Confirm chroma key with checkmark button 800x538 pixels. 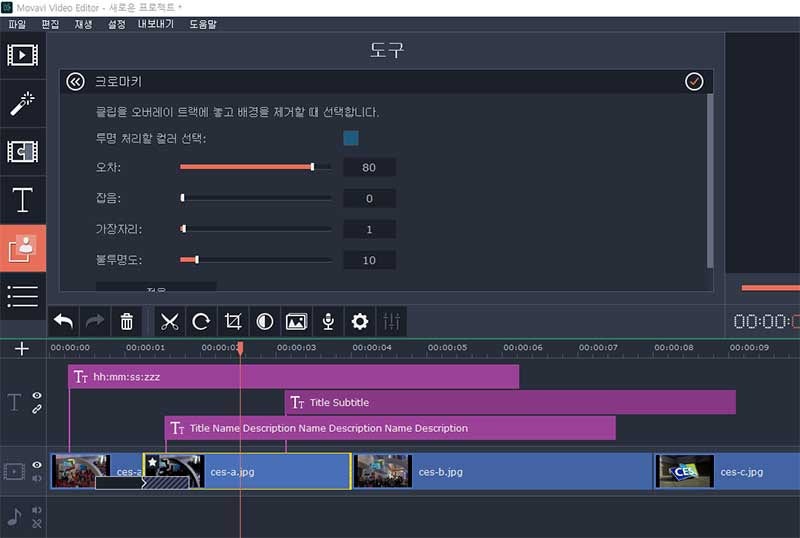tap(694, 82)
